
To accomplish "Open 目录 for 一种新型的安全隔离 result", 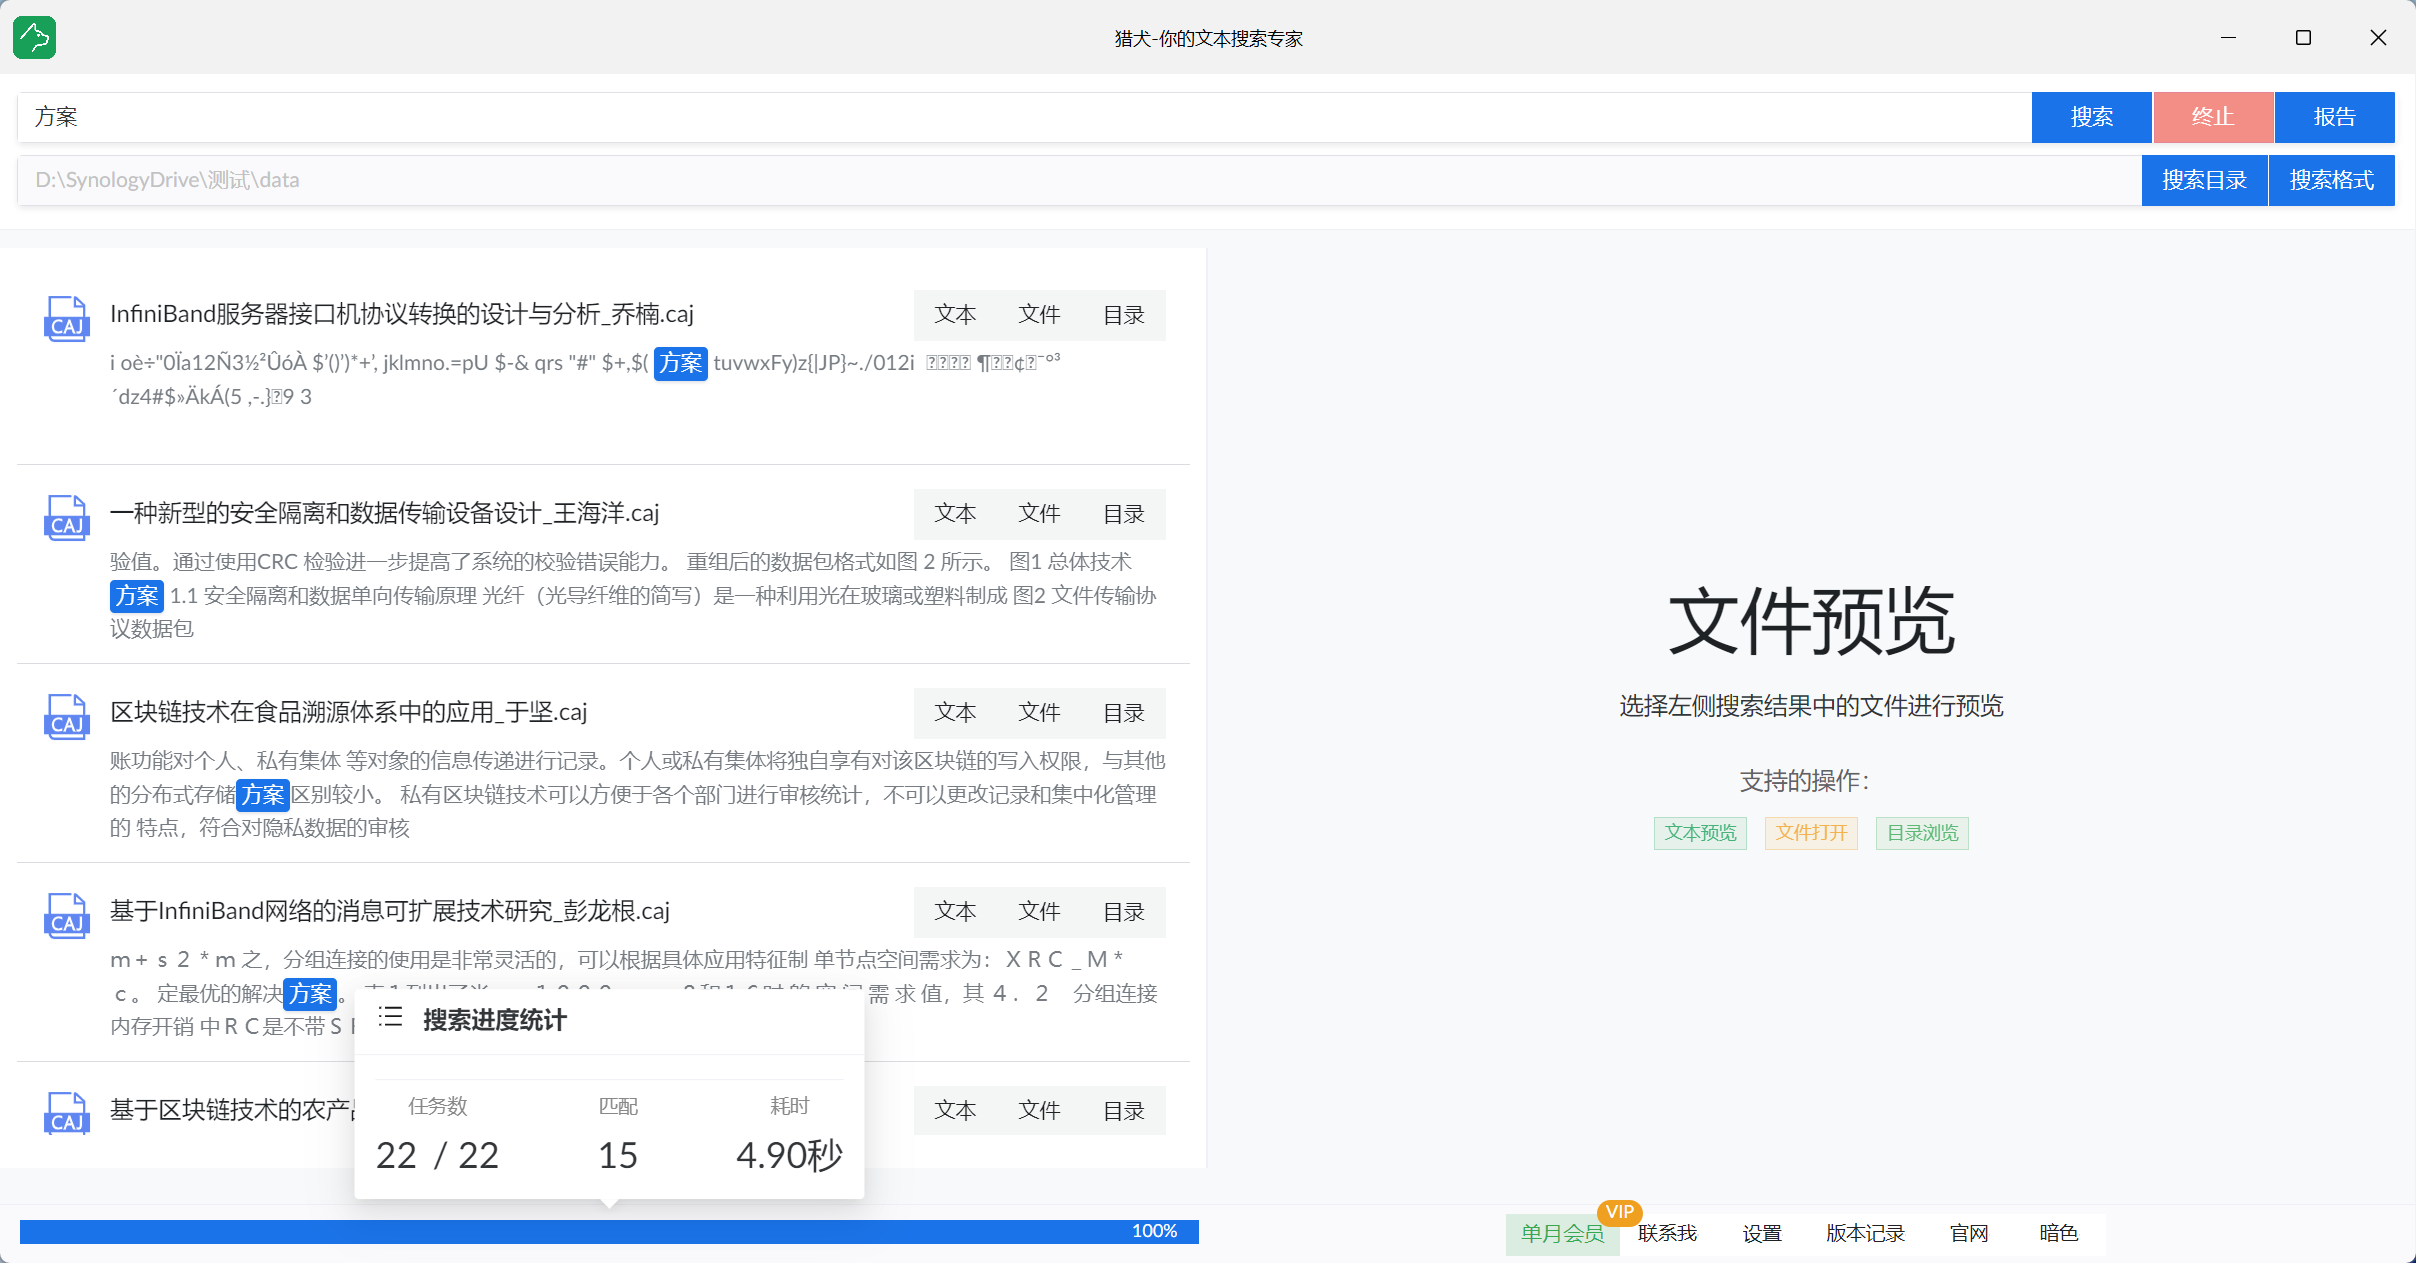I will 1123,514.
